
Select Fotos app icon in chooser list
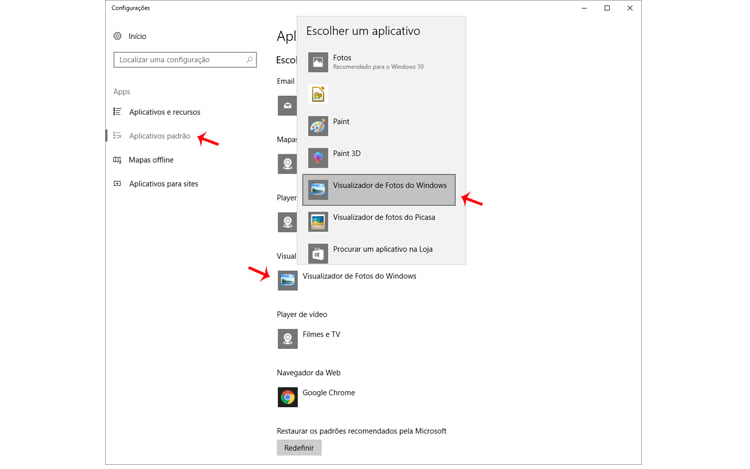tap(318, 62)
